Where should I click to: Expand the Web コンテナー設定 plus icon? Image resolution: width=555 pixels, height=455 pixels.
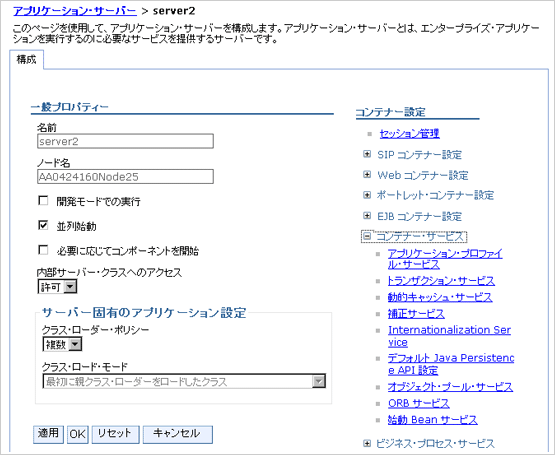(x=367, y=175)
